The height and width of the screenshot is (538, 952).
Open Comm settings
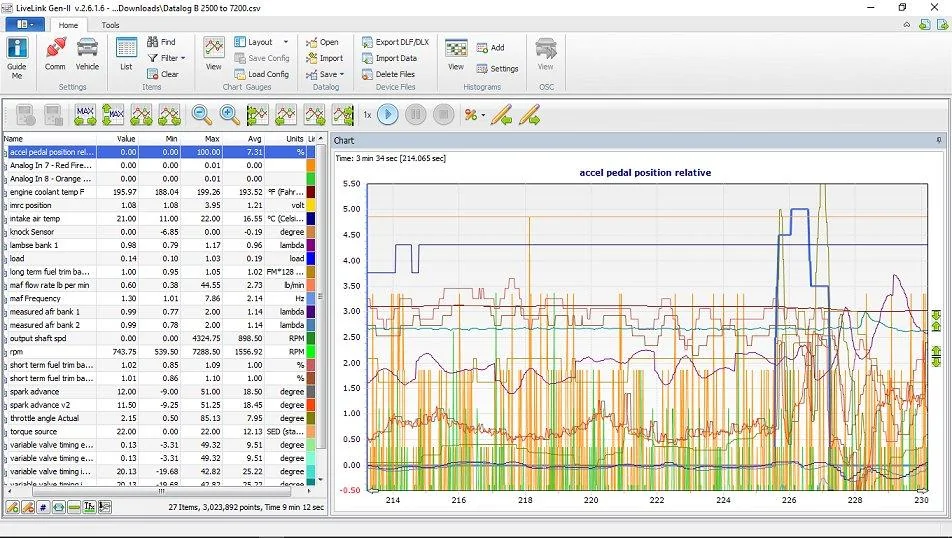click(55, 54)
